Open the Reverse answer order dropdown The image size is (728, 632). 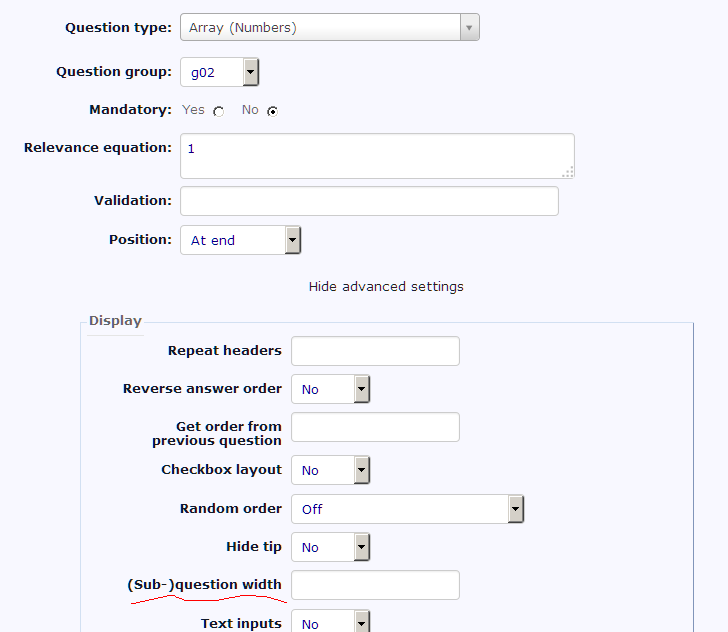330,389
